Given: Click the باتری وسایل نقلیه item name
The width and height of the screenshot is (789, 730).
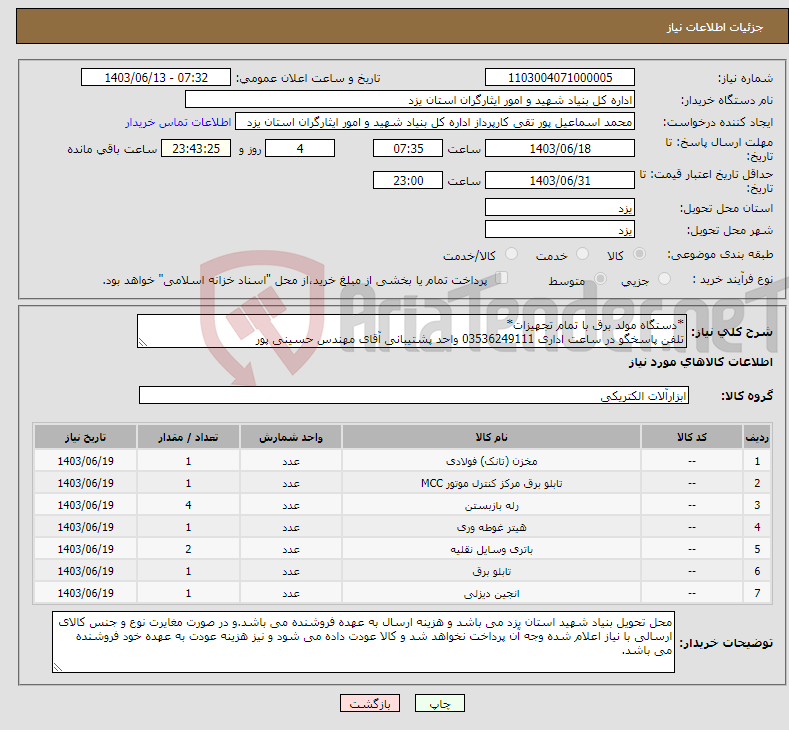Looking at the screenshot, I should coord(492,549).
